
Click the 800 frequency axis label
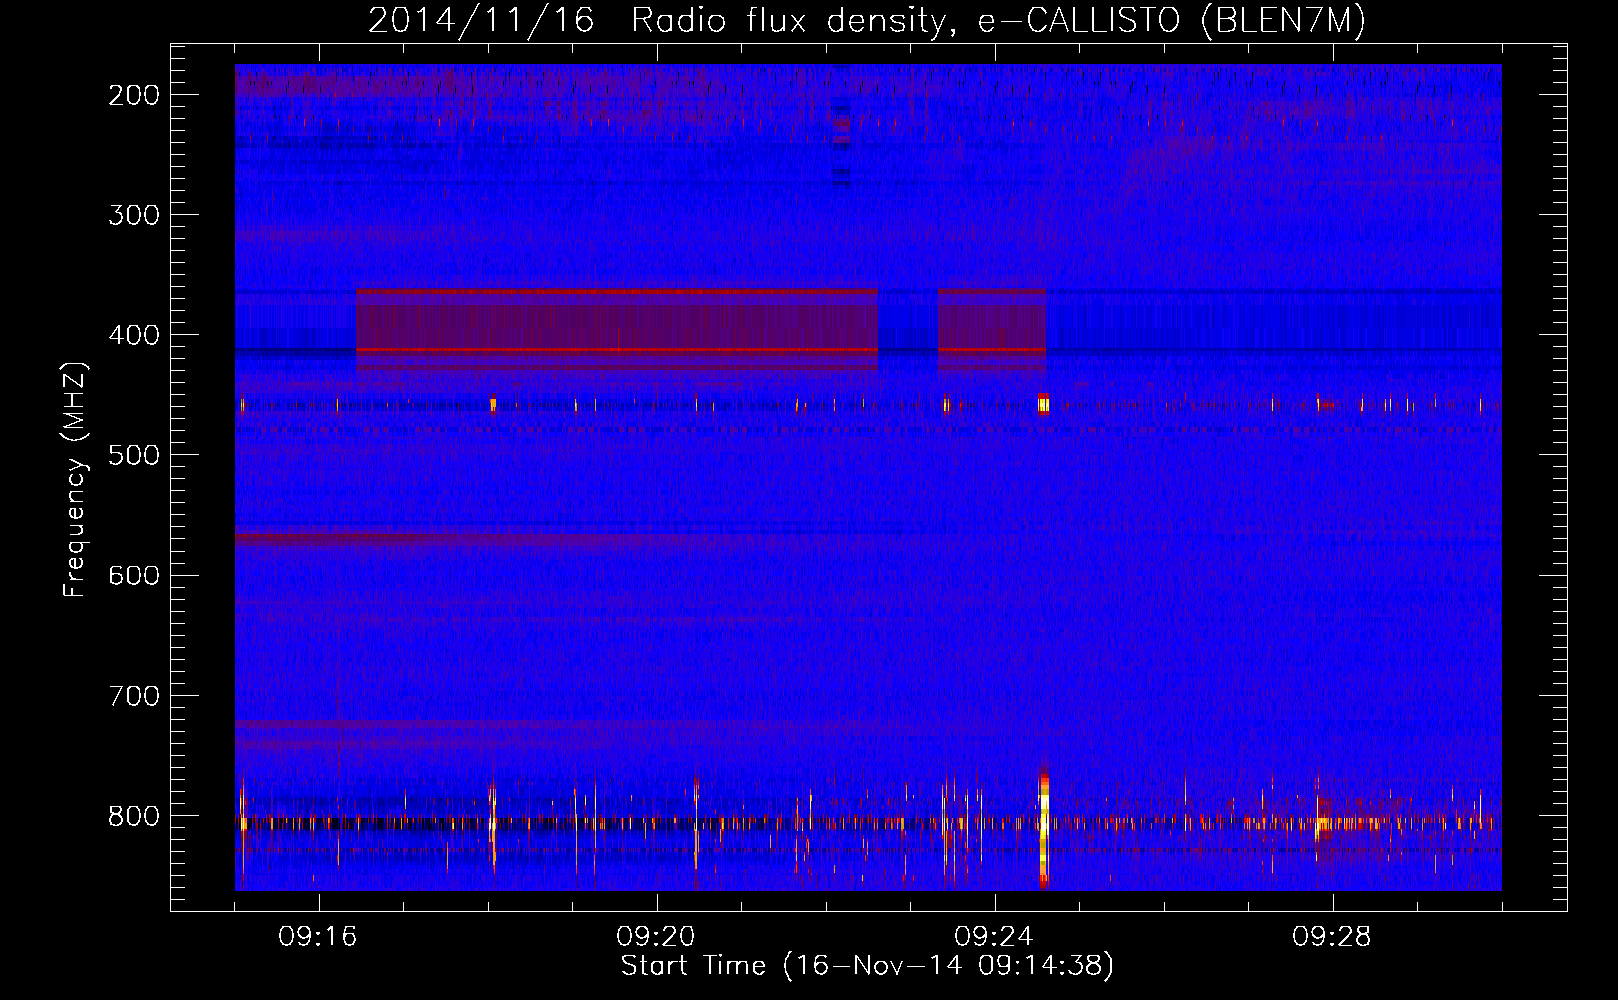pyautogui.click(x=133, y=816)
